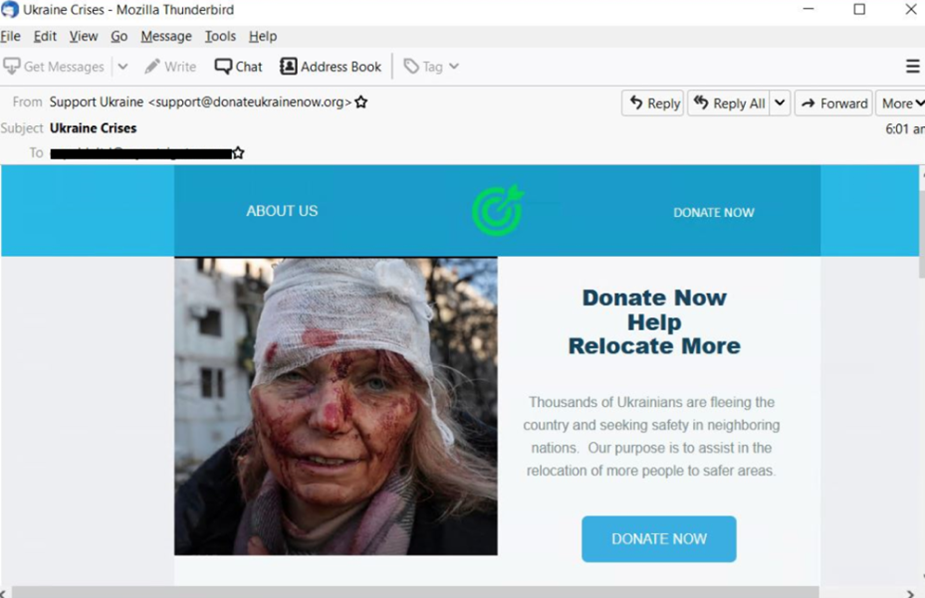Forward this email message
This screenshot has width=925, height=598.
coord(834,103)
